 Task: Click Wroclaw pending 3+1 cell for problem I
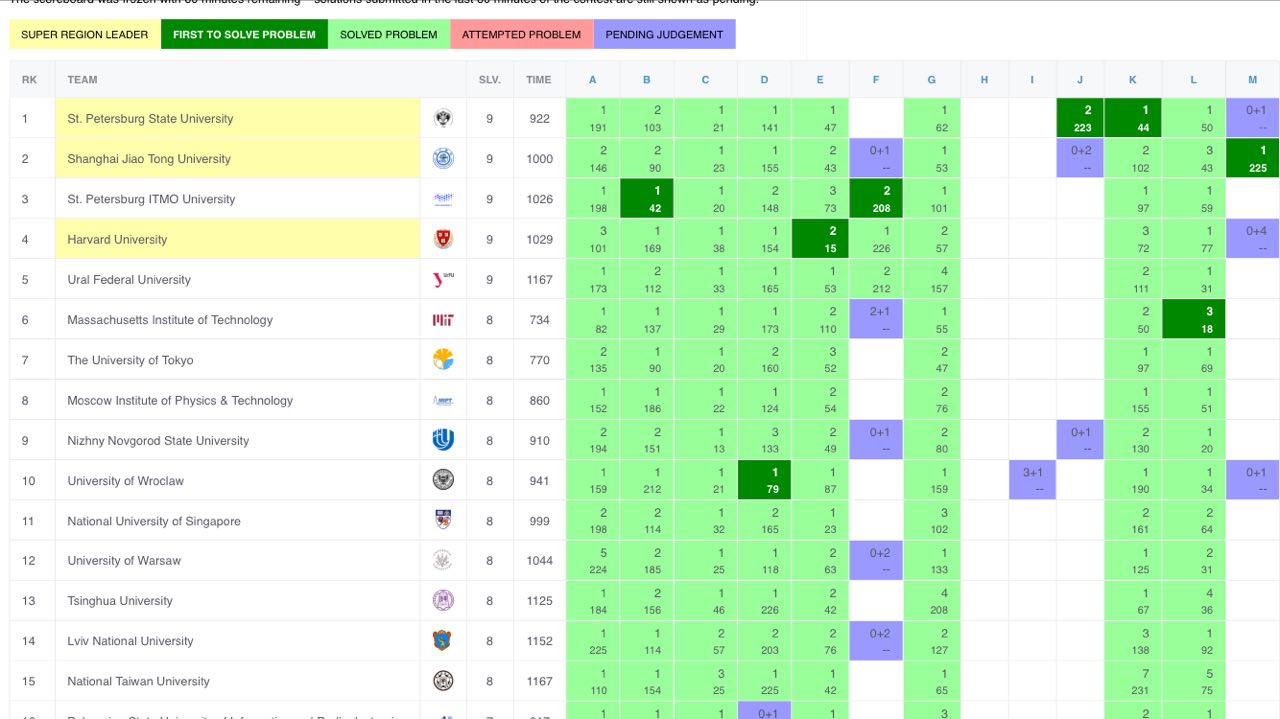click(x=1032, y=480)
